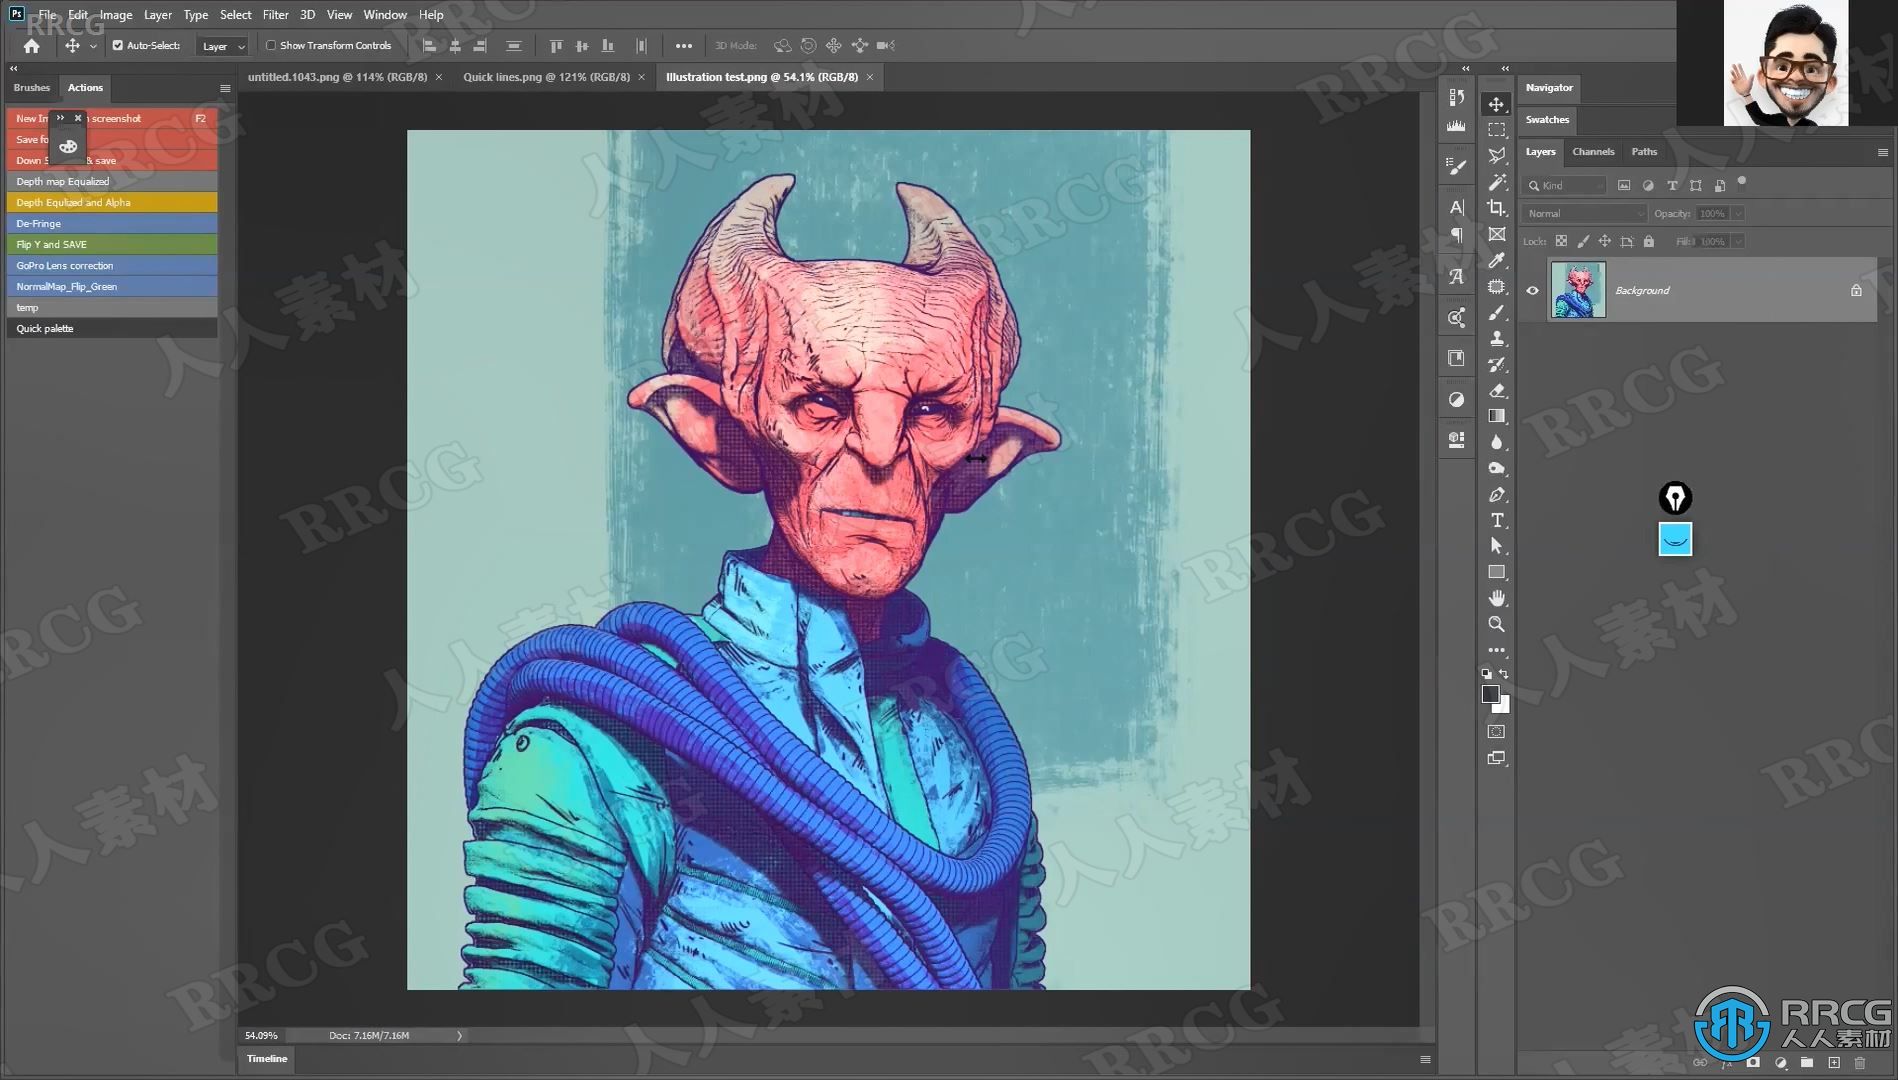Viewport: 1898px width, 1080px height.
Task: Click the foreground color swatch
Action: coord(1490,694)
